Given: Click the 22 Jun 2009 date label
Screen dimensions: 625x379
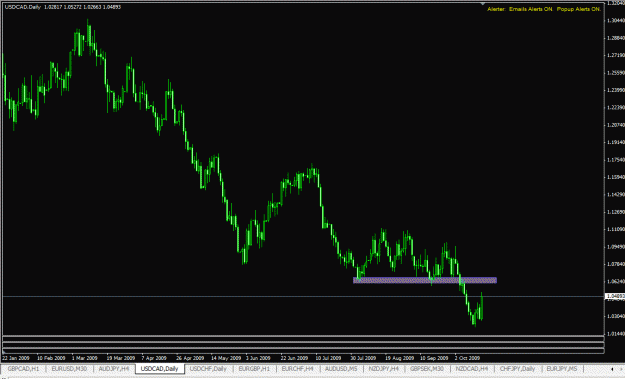Looking at the screenshot, I should click(x=294, y=358).
